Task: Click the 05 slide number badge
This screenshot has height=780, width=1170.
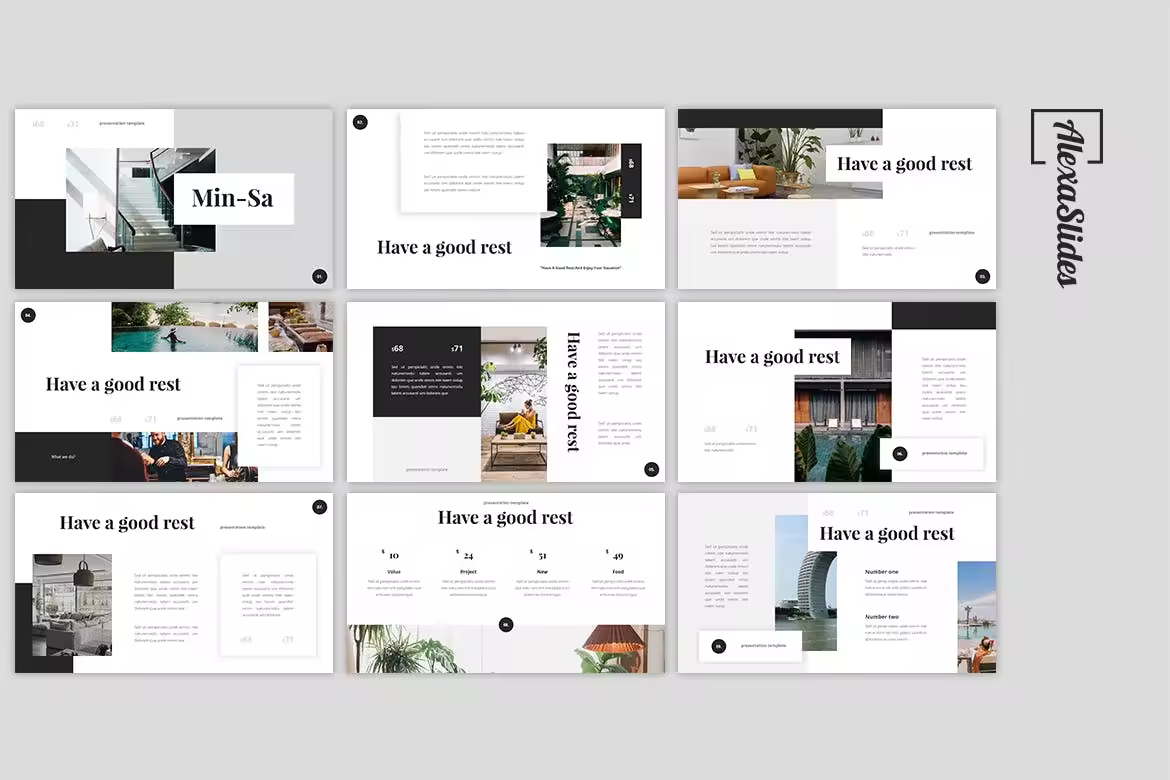Action: pyautogui.click(x=651, y=469)
